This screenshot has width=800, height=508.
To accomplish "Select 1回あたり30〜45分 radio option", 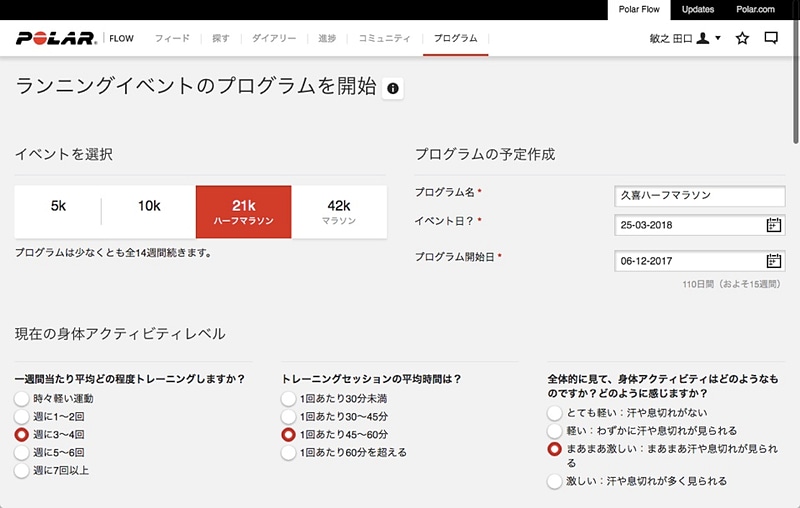I will pyautogui.click(x=288, y=417).
